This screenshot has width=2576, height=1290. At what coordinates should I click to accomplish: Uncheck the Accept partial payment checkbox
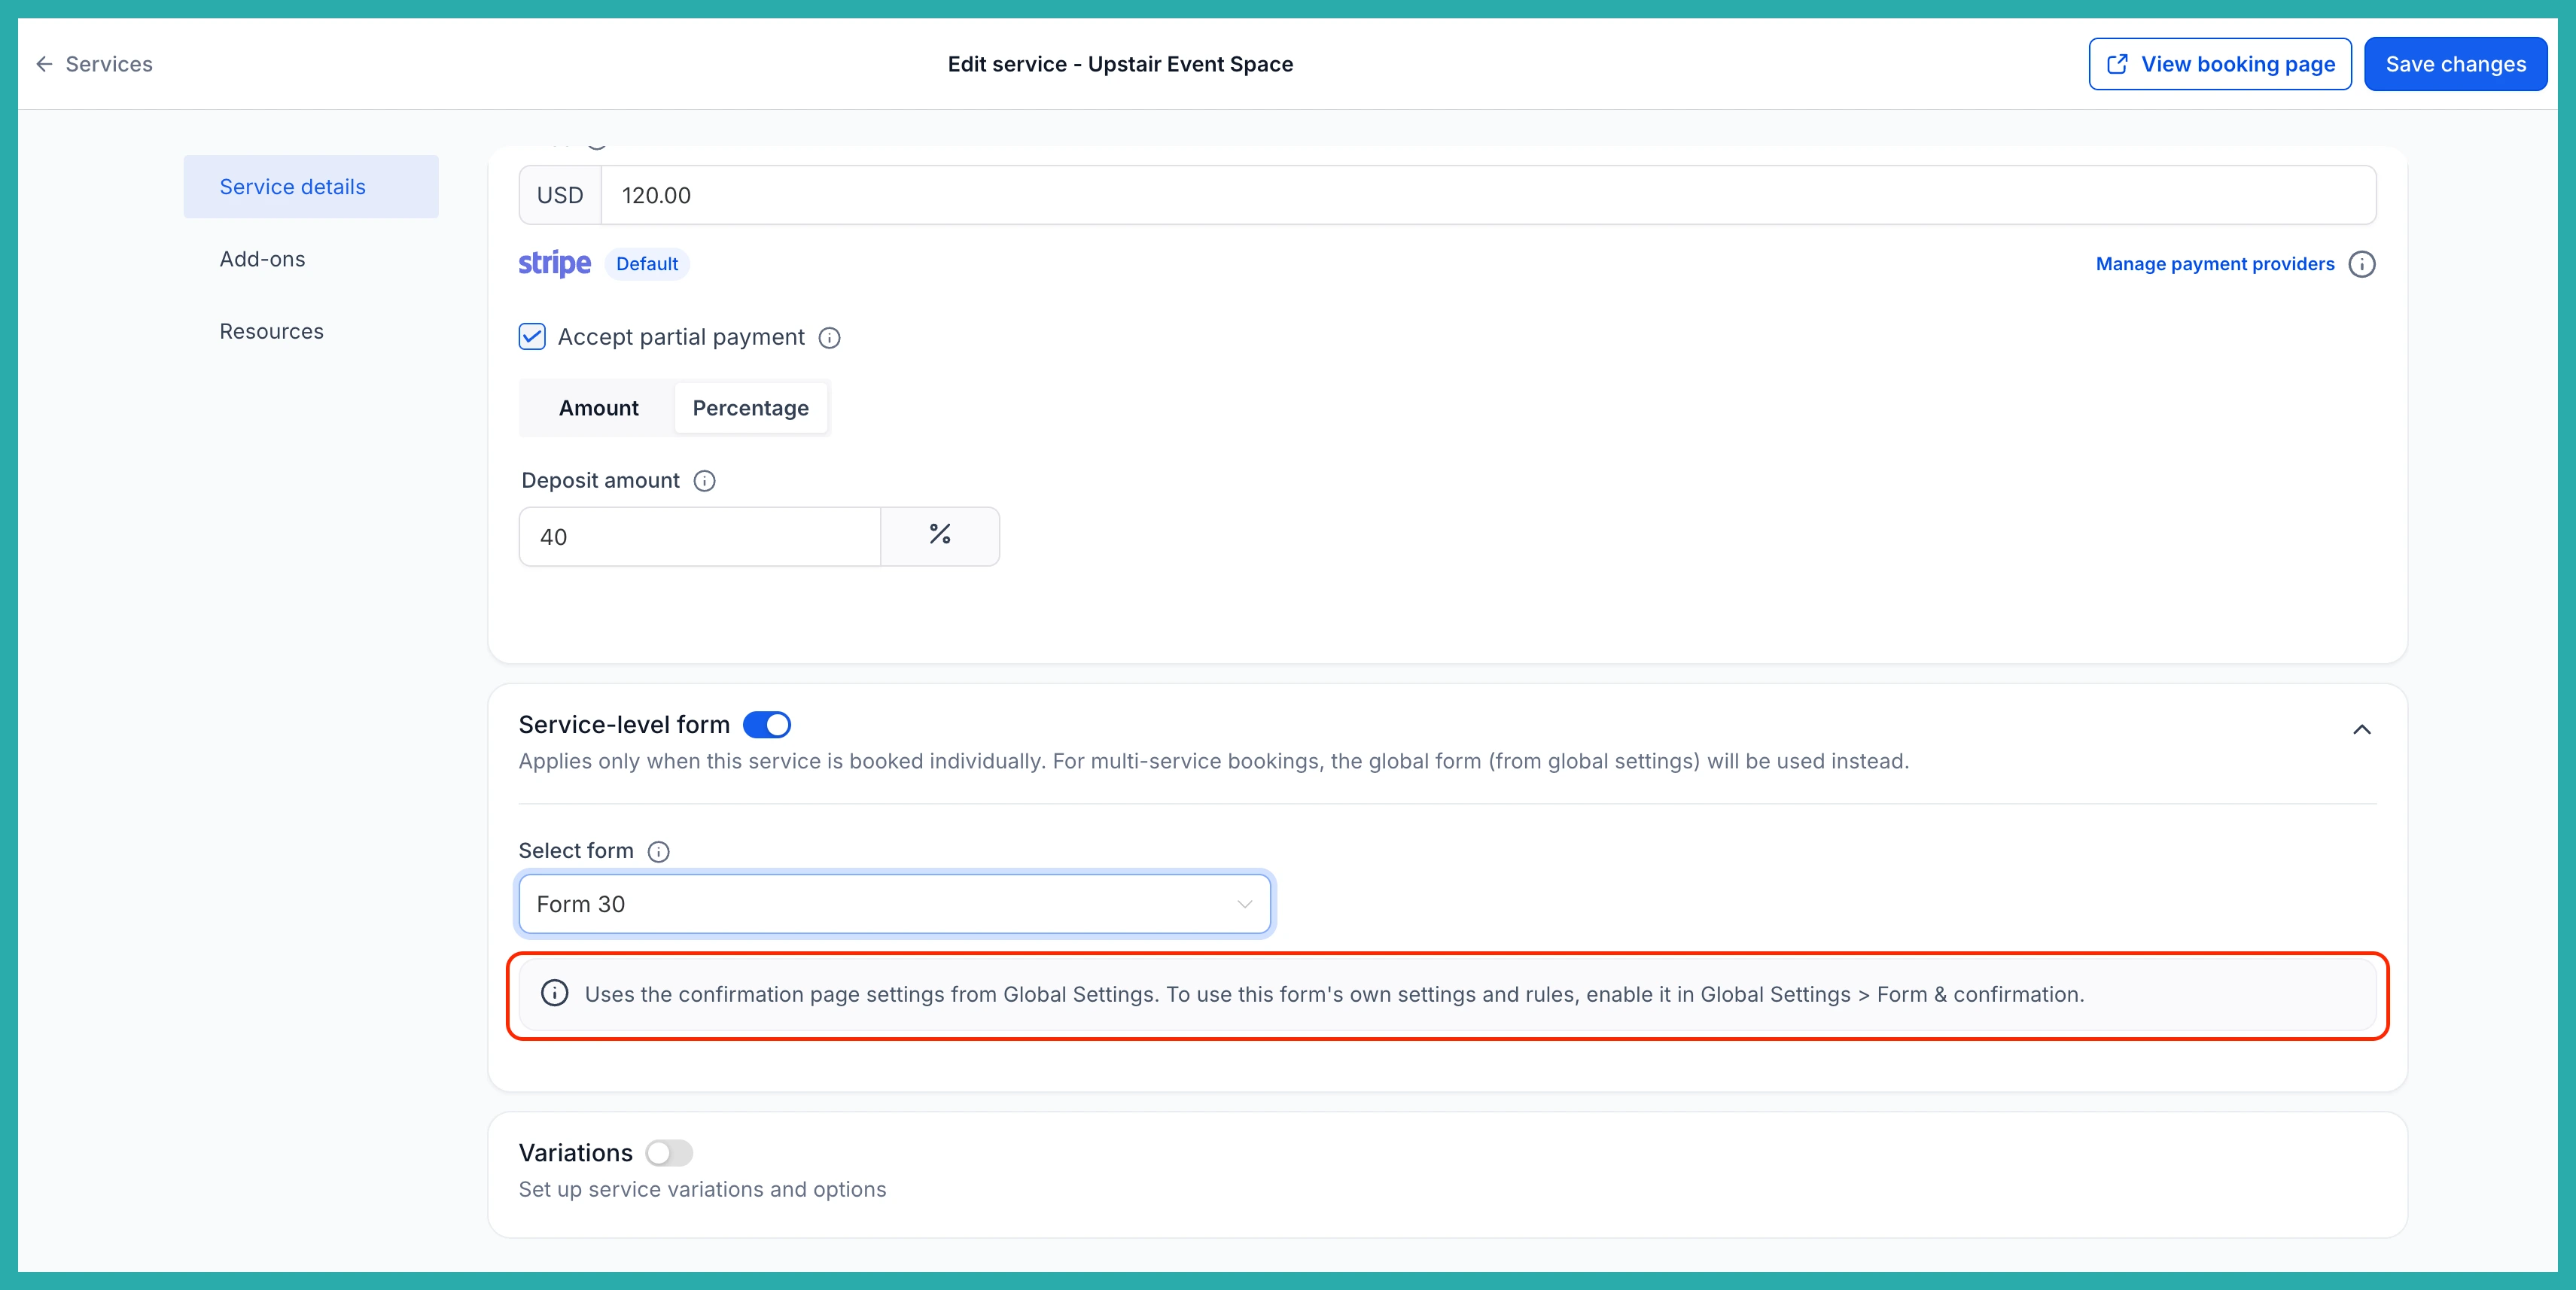532,337
